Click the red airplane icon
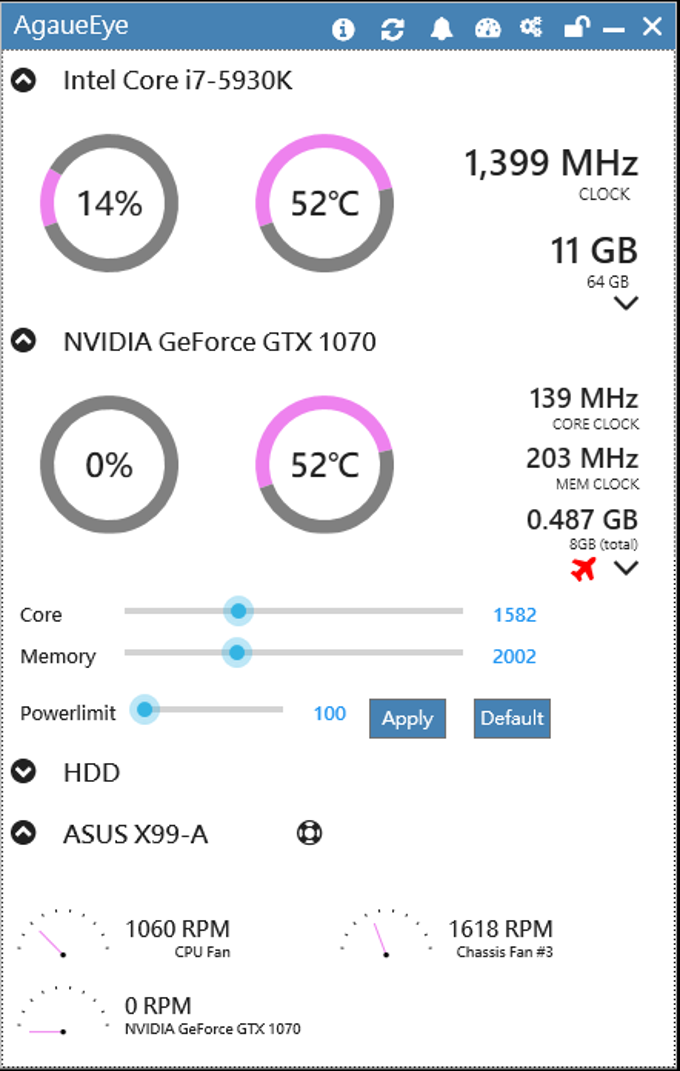680x1071 pixels. tap(583, 568)
